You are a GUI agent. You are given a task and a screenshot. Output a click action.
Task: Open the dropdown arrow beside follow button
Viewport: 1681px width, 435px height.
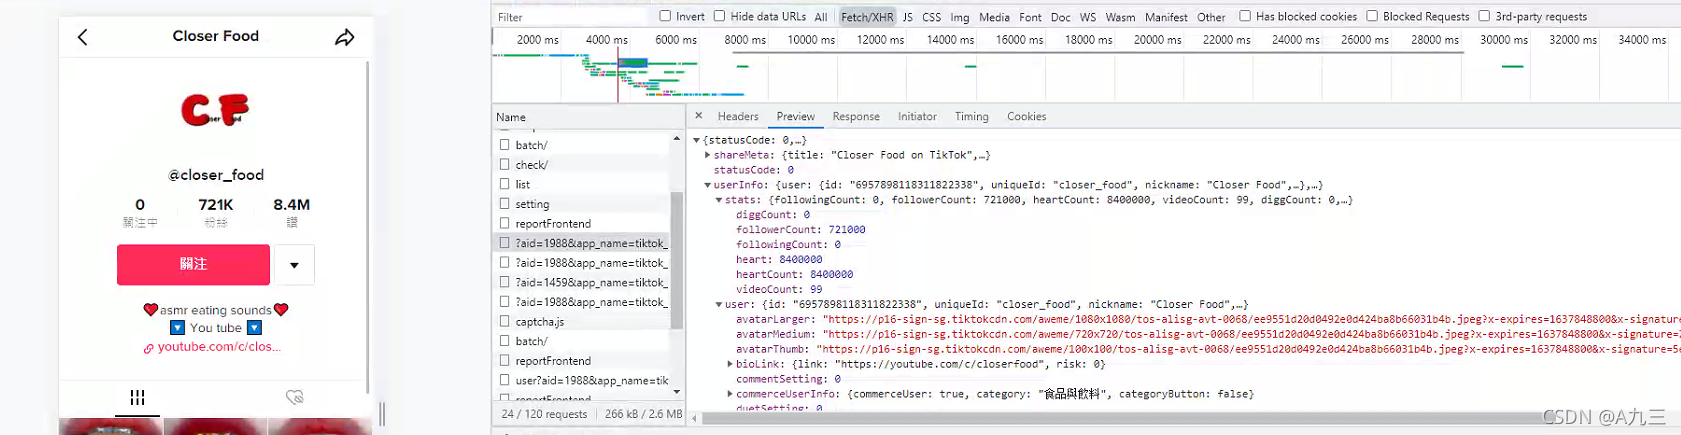[294, 265]
